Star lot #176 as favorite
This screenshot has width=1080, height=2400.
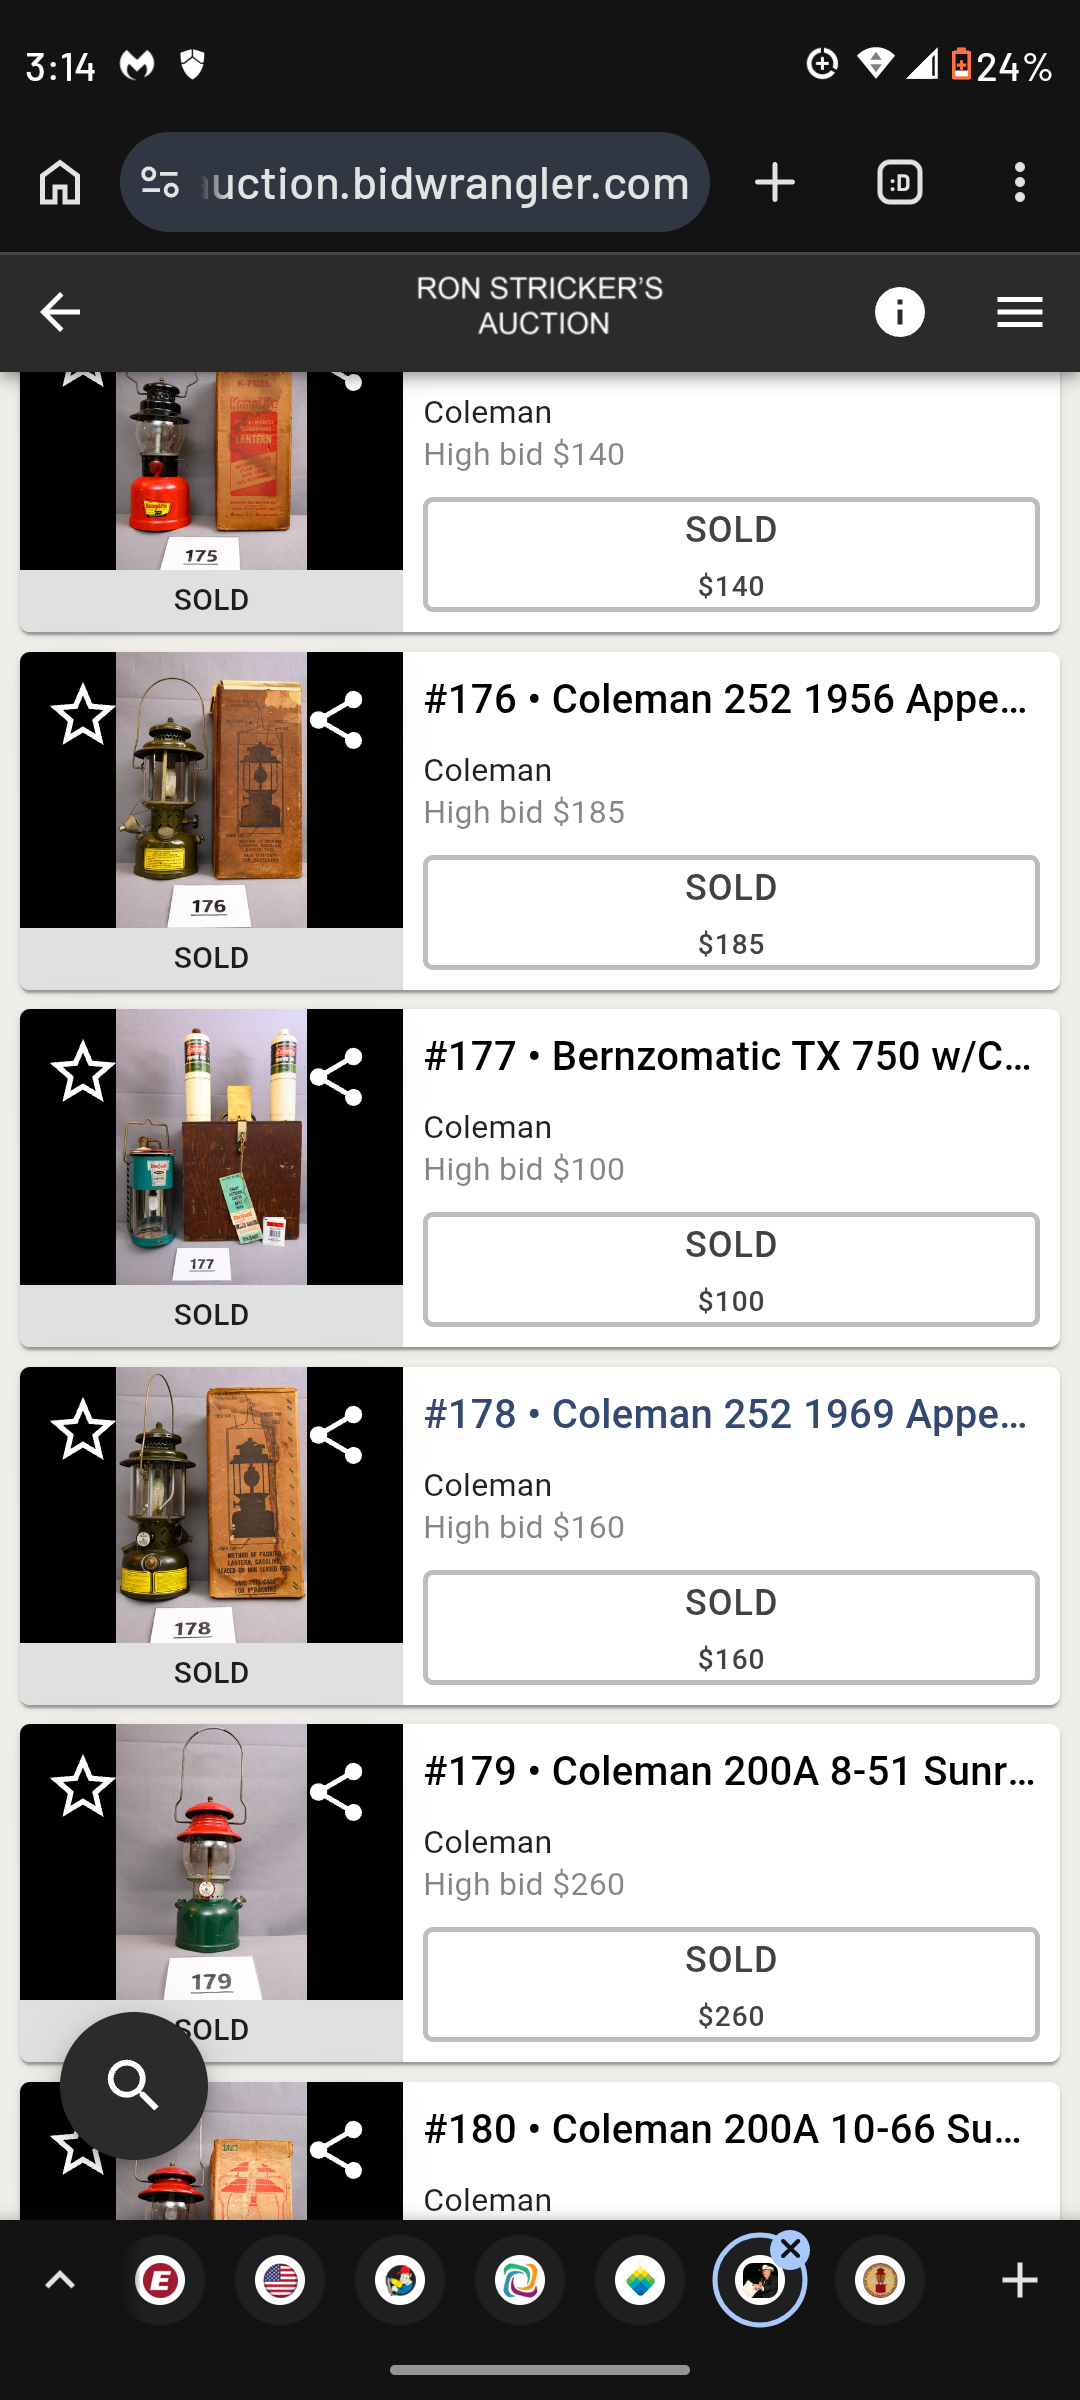pos(83,715)
